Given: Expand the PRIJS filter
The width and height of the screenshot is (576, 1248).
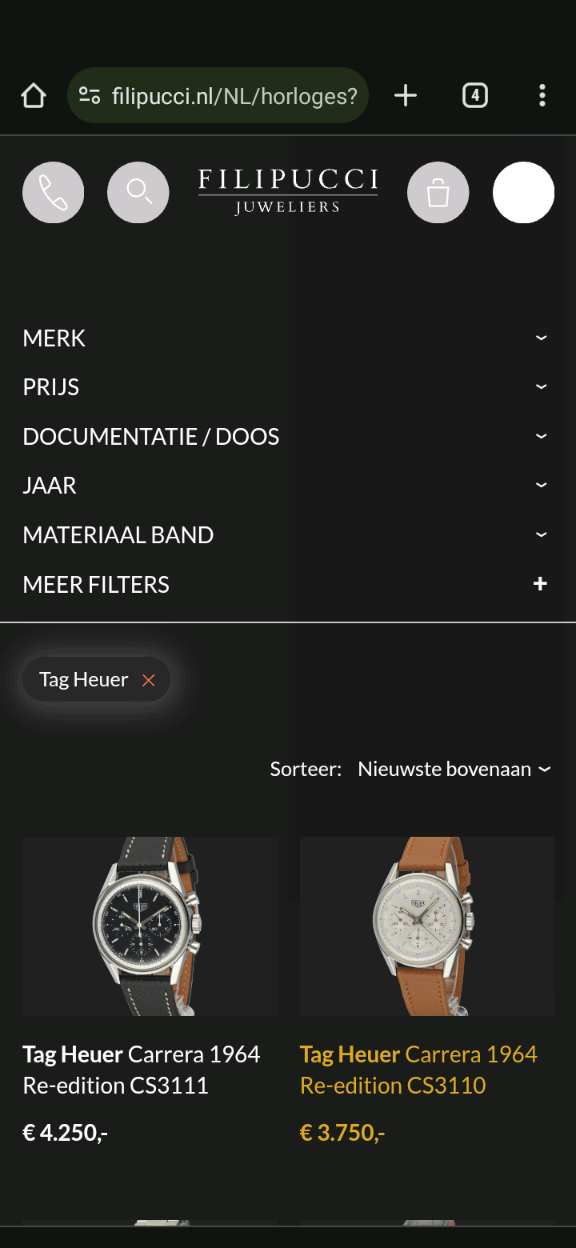Looking at the screenshot, I should coord(288,387).
